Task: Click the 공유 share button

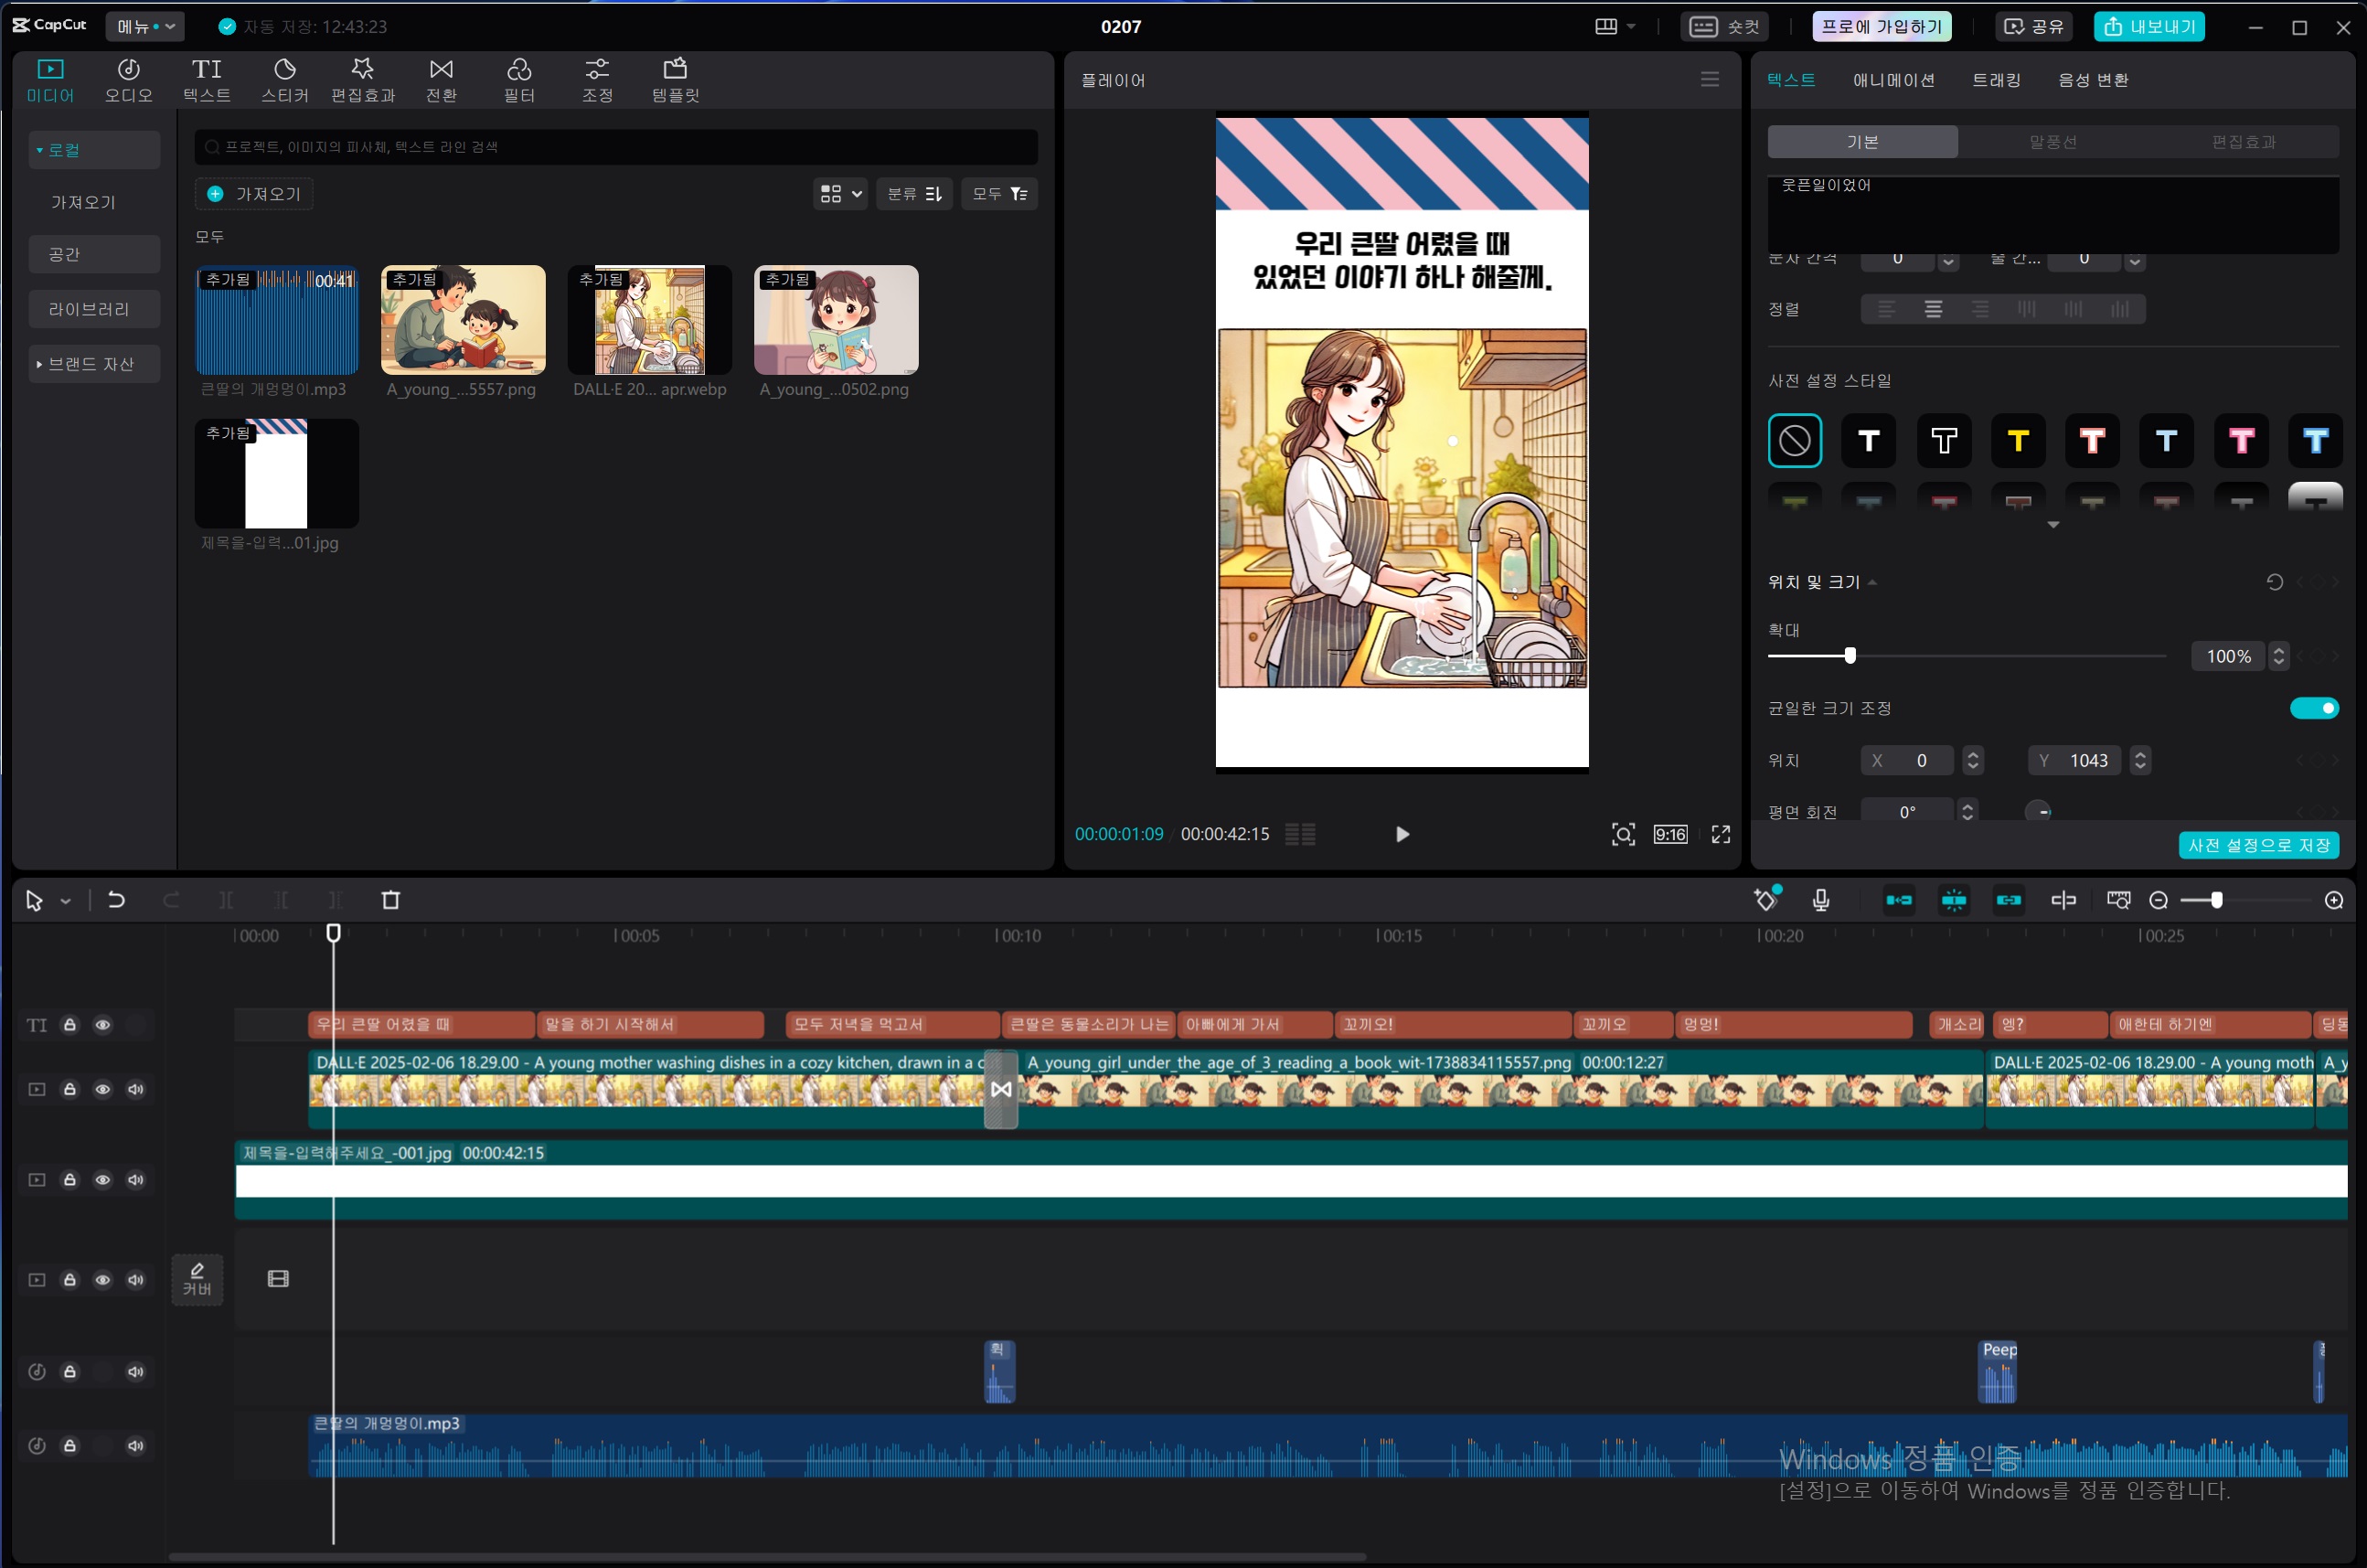Action: coord(2034,27)
